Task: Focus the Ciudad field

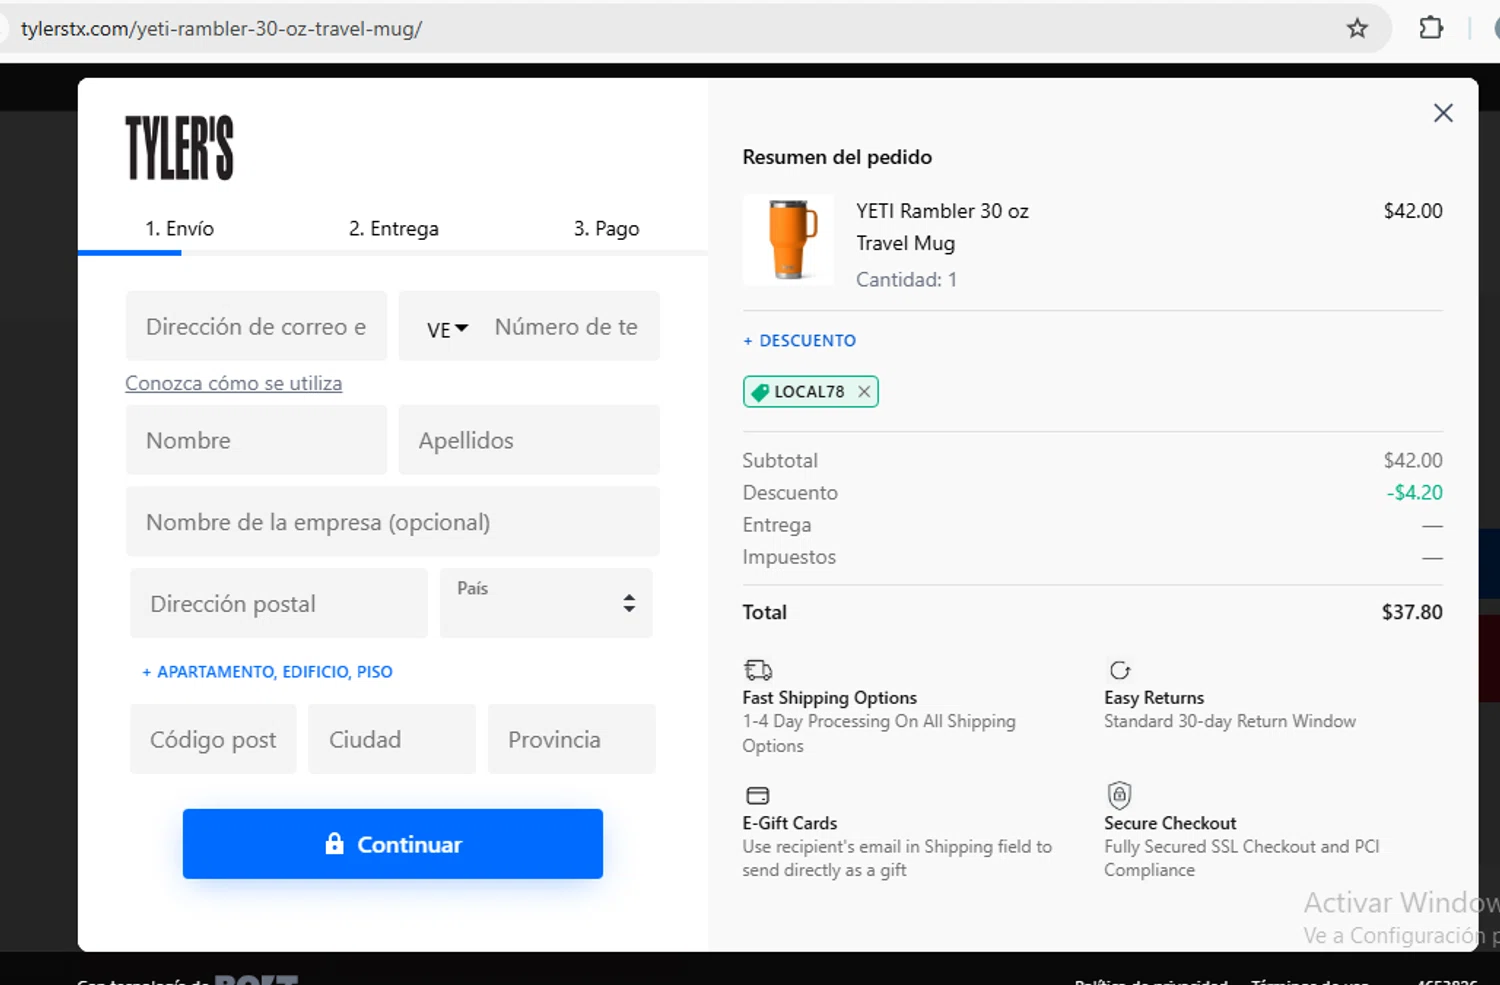Action: click(392, 739)
